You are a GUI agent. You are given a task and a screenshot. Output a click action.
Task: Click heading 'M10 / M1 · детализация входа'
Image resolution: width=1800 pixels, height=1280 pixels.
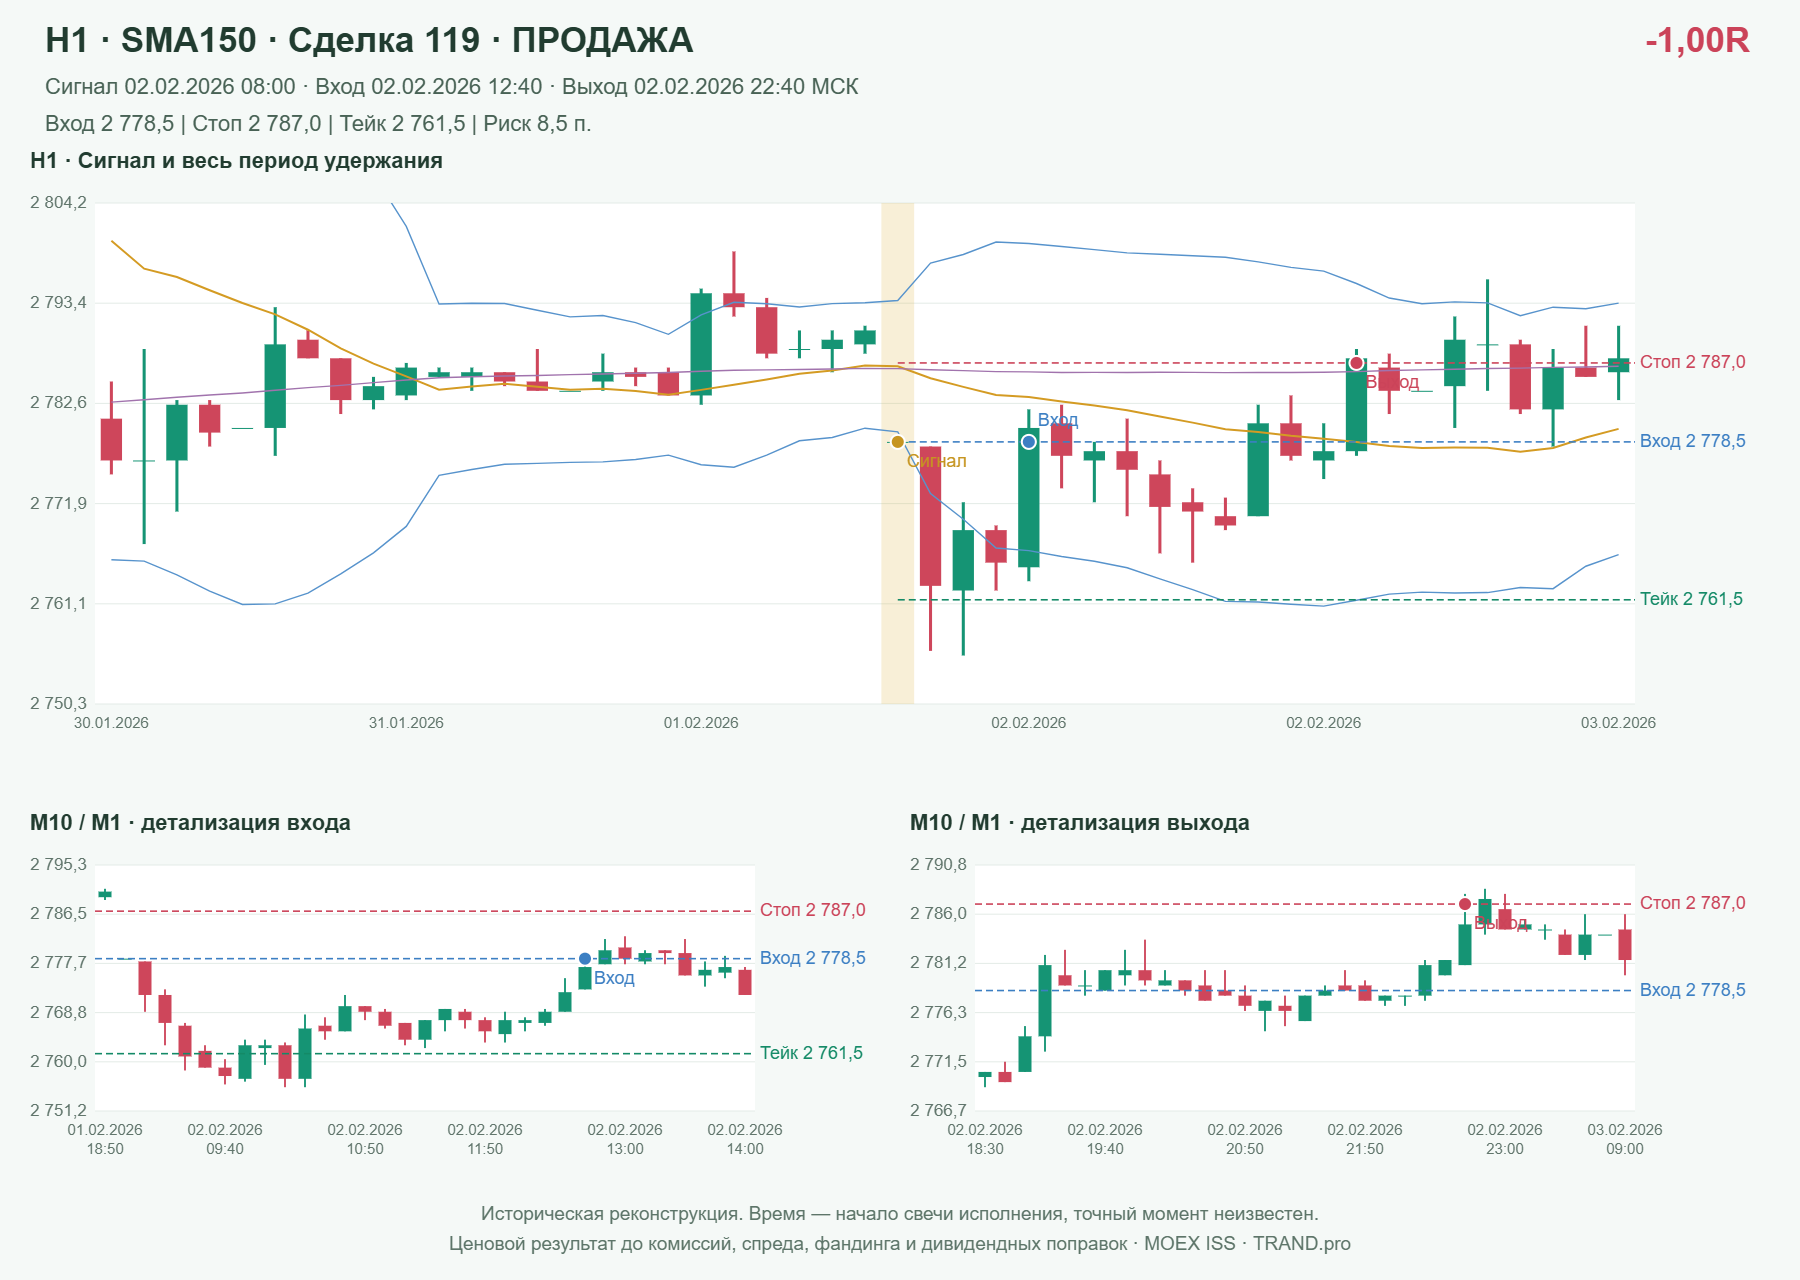190,823
